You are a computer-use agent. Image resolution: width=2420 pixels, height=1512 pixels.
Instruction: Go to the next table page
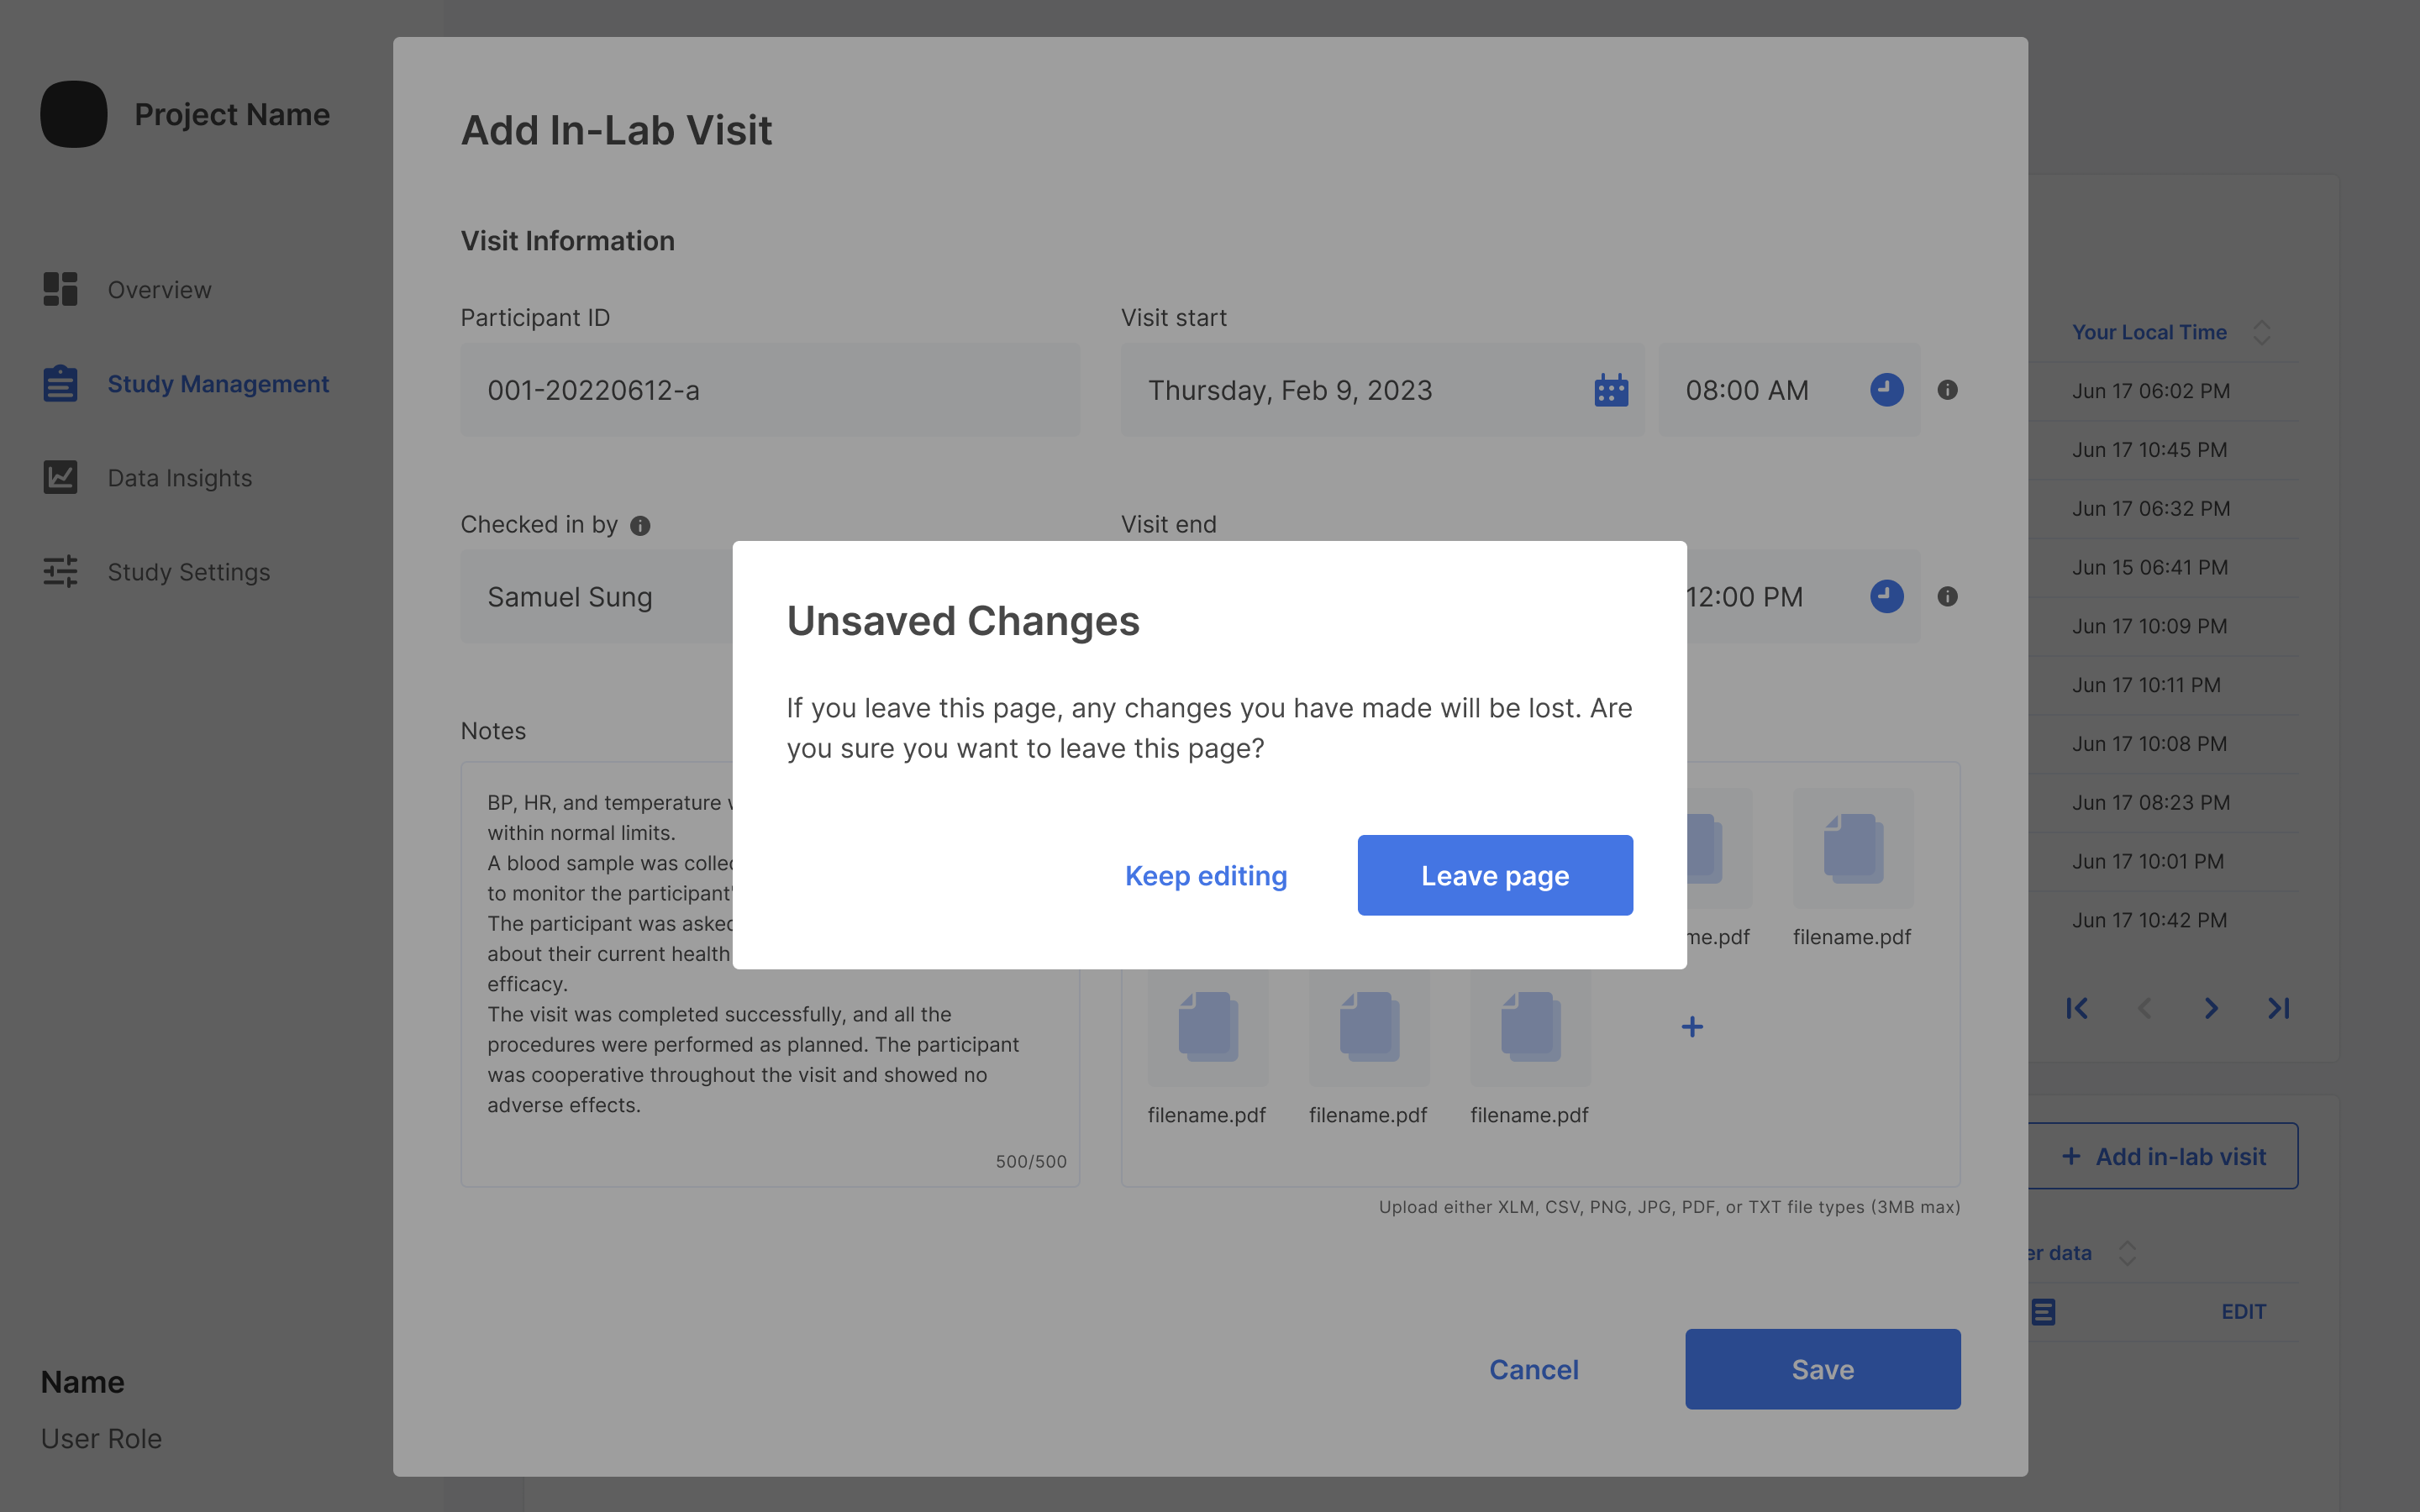2211,1008
